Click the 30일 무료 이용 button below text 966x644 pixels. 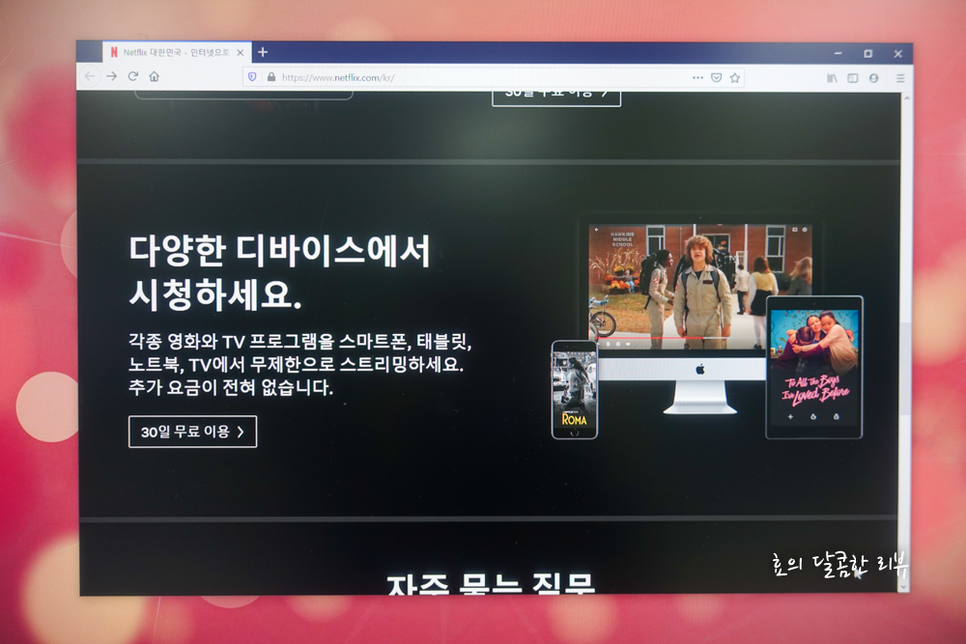193,431
